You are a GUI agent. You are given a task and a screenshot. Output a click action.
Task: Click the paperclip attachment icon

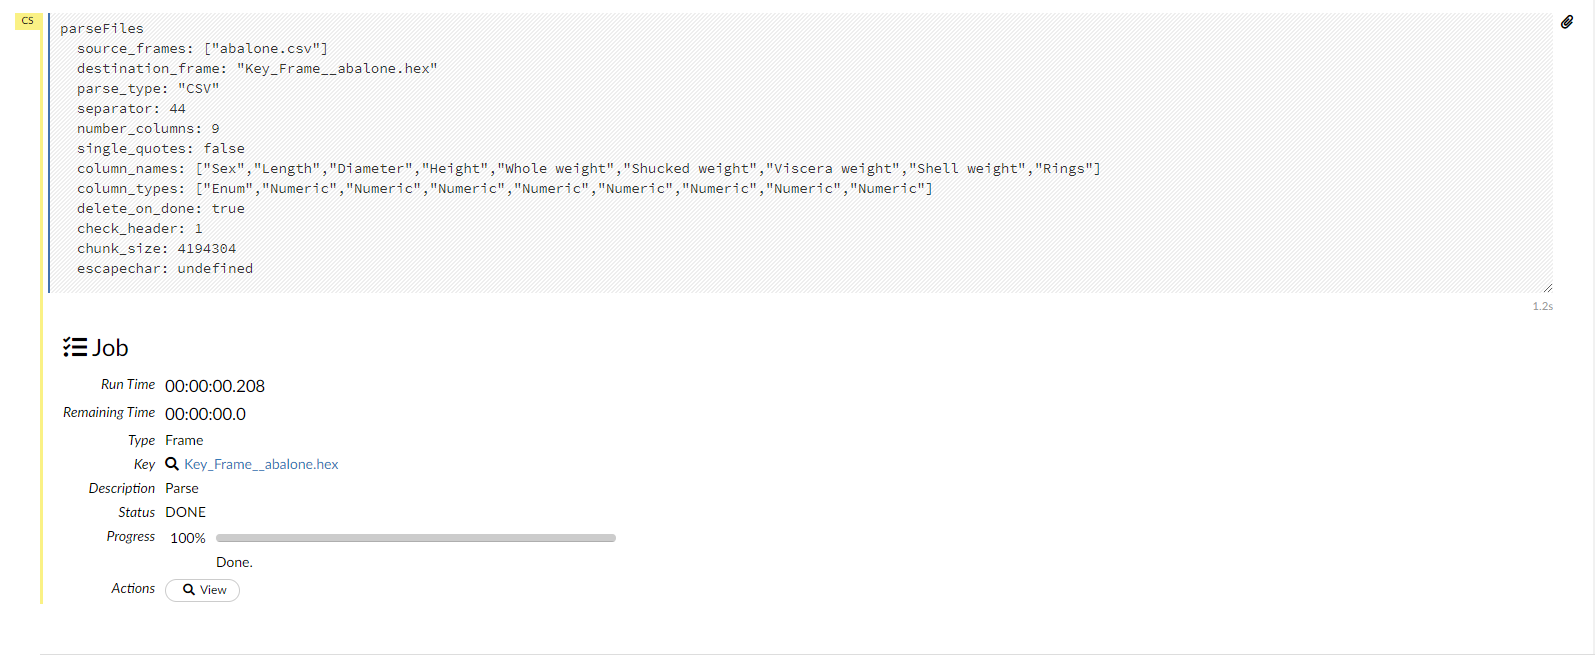(1569, 21)
